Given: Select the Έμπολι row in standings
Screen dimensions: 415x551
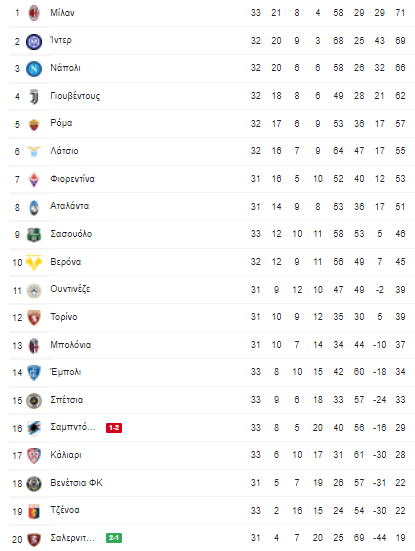Looking at the screenshot, I should 212,372.
